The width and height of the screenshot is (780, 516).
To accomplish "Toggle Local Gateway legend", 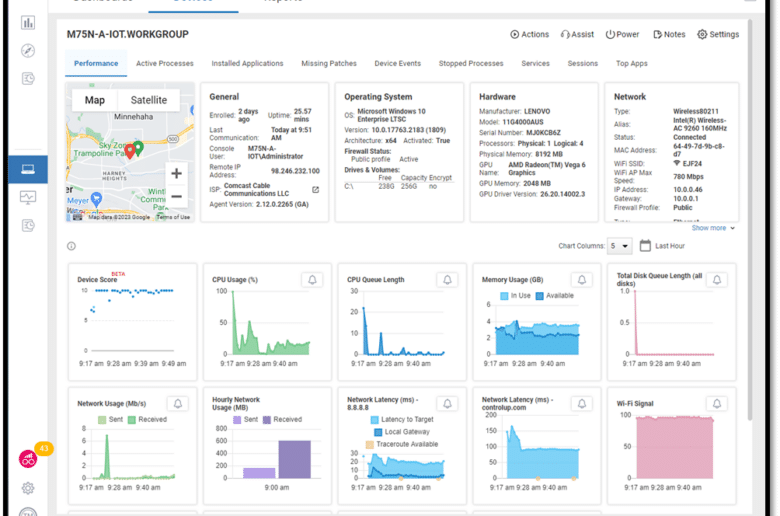I will click(402, 432).
